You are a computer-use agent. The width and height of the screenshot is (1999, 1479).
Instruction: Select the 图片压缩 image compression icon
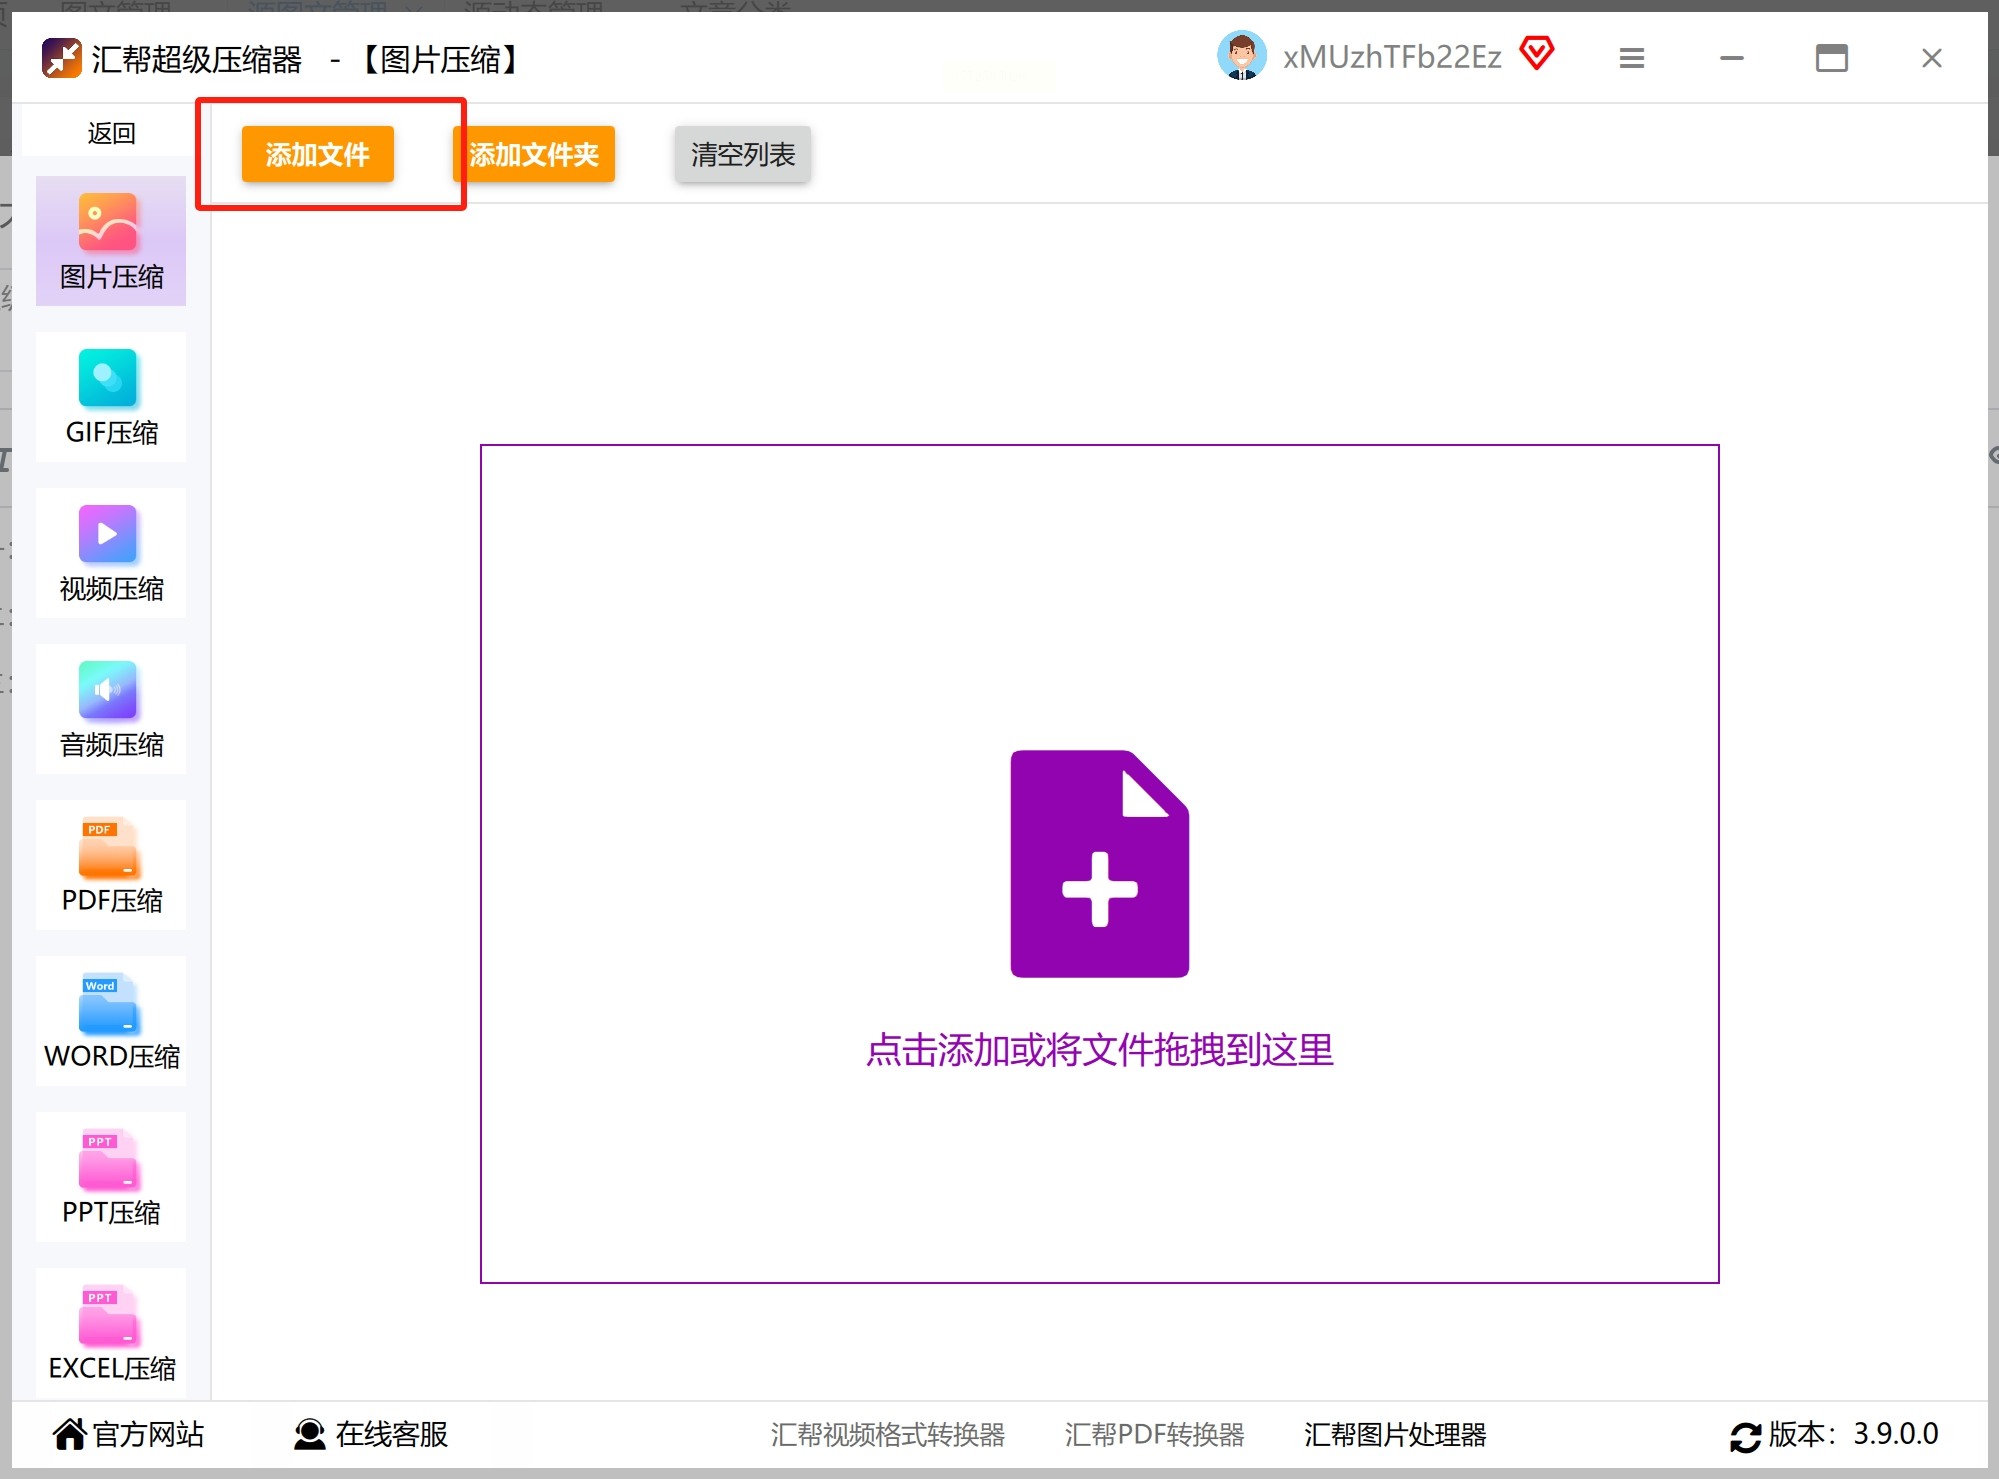coord(108,223)
